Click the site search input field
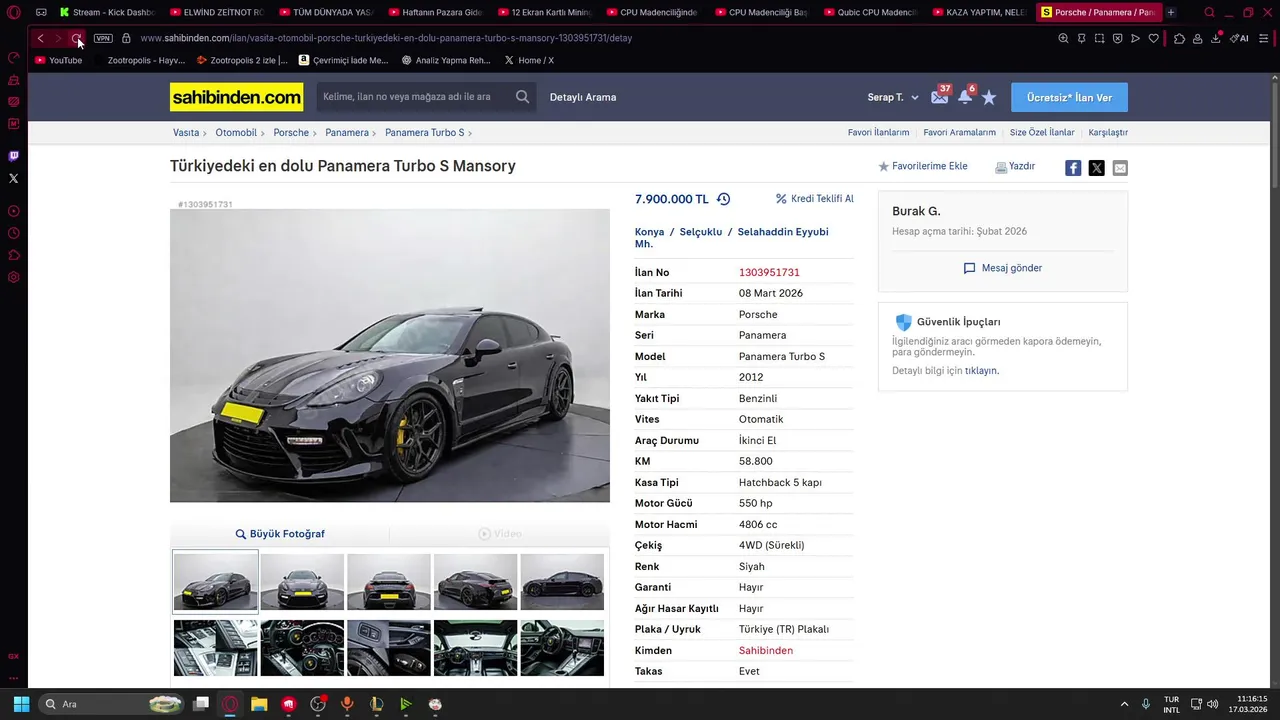Viewport: 1280px width, 720px height. pyautogui.click(x=414, y=97)
